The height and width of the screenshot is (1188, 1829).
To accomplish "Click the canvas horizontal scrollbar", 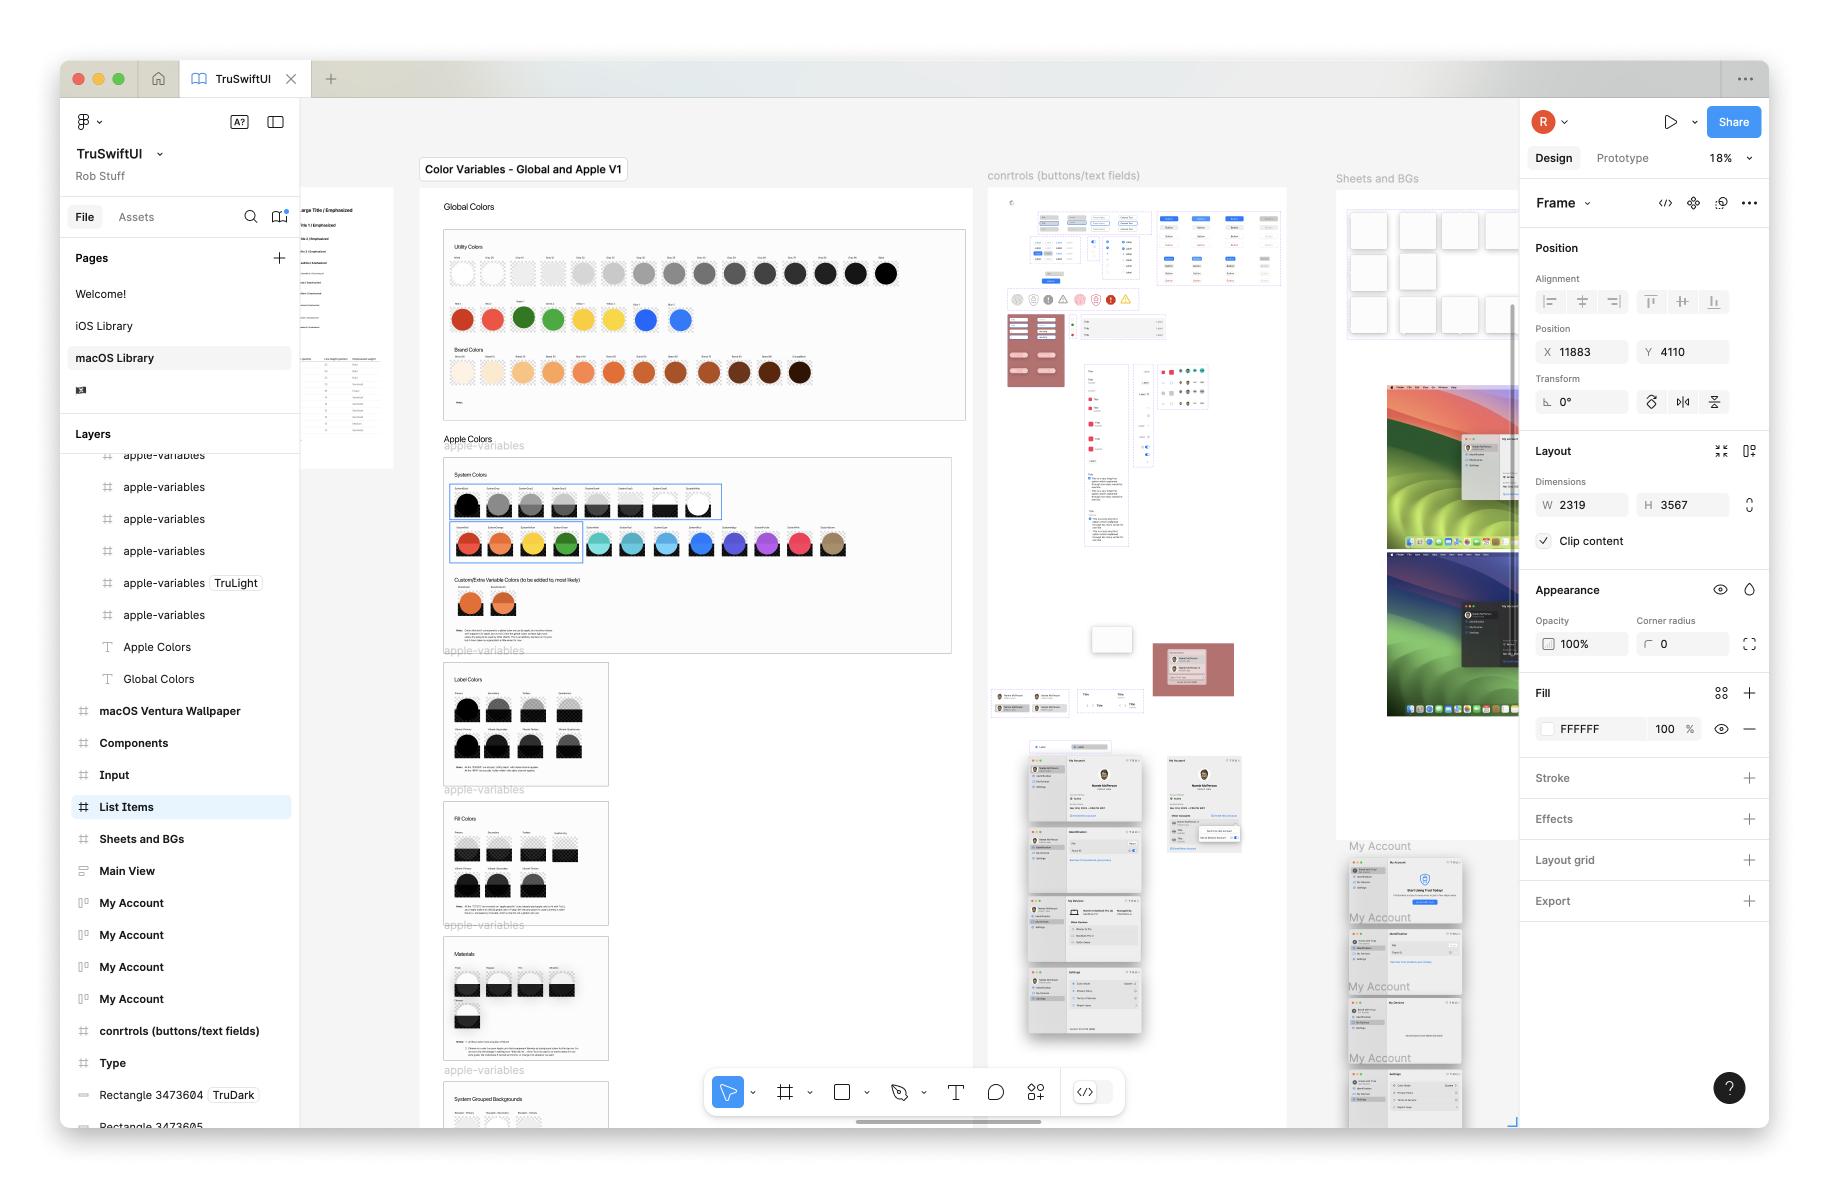I will tap(948, 1122).
